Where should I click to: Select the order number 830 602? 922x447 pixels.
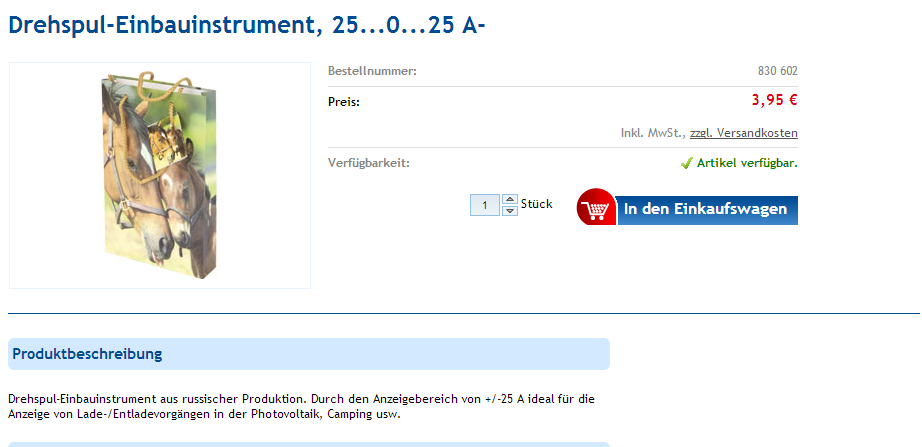coord(777,72)
